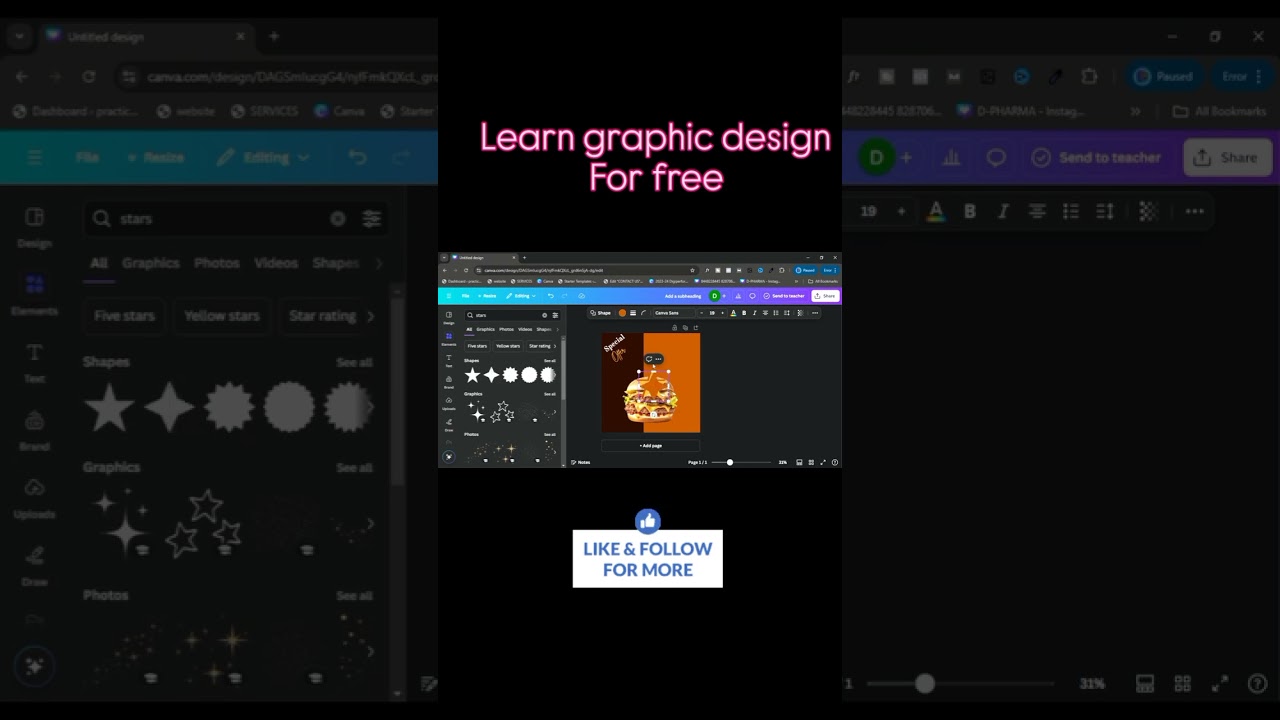Click See all beside Photos in large background
Image resolution: width=1280 pixels, height=720 pixels.
point(354,595)
